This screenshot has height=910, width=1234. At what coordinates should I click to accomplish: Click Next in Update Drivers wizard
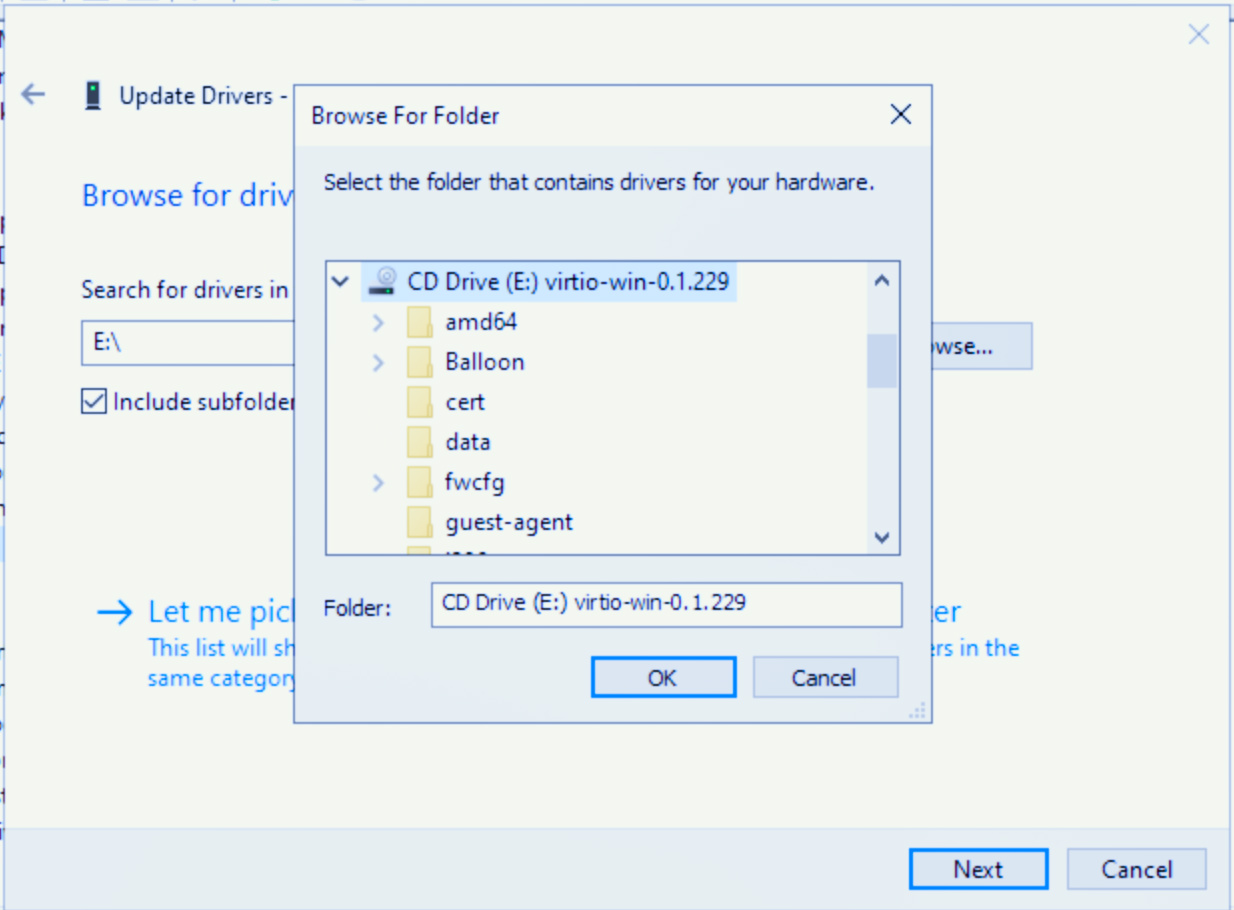(977, 869)
